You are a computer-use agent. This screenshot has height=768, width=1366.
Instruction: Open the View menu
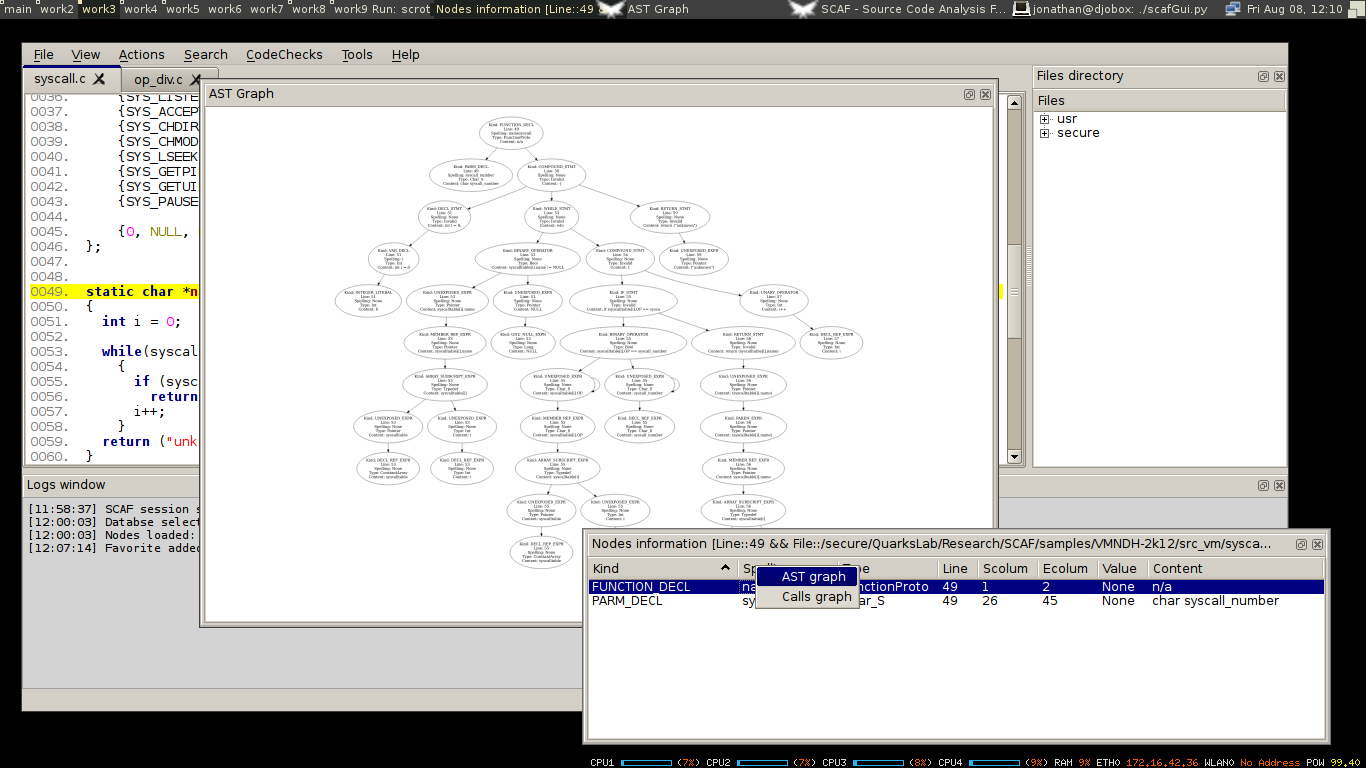86,55
